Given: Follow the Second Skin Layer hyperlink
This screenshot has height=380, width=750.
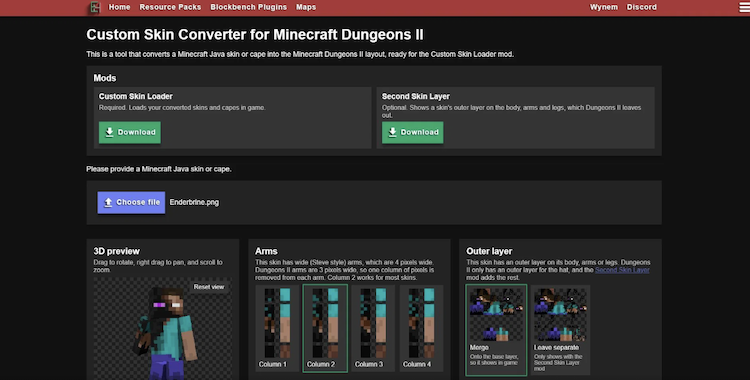Looking at the screenshot, I should point(622,270).
